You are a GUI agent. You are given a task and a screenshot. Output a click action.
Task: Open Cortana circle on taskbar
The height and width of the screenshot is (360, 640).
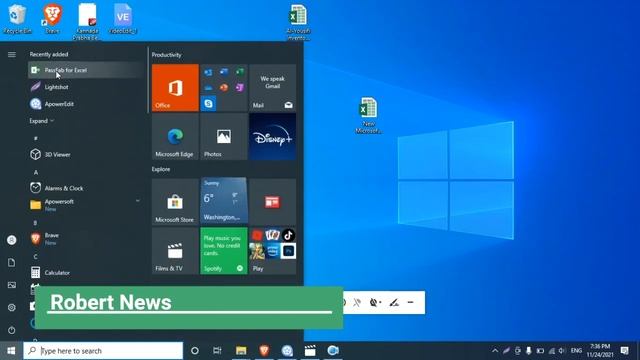(195, 351)
